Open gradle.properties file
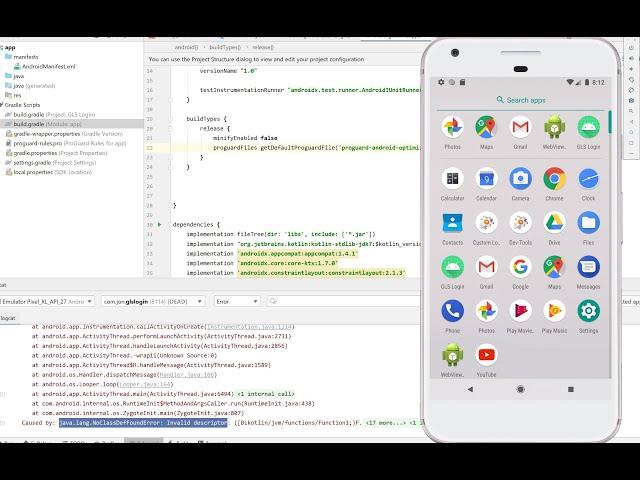The height and width of the screenshot is (480, 640). [56, 153]
